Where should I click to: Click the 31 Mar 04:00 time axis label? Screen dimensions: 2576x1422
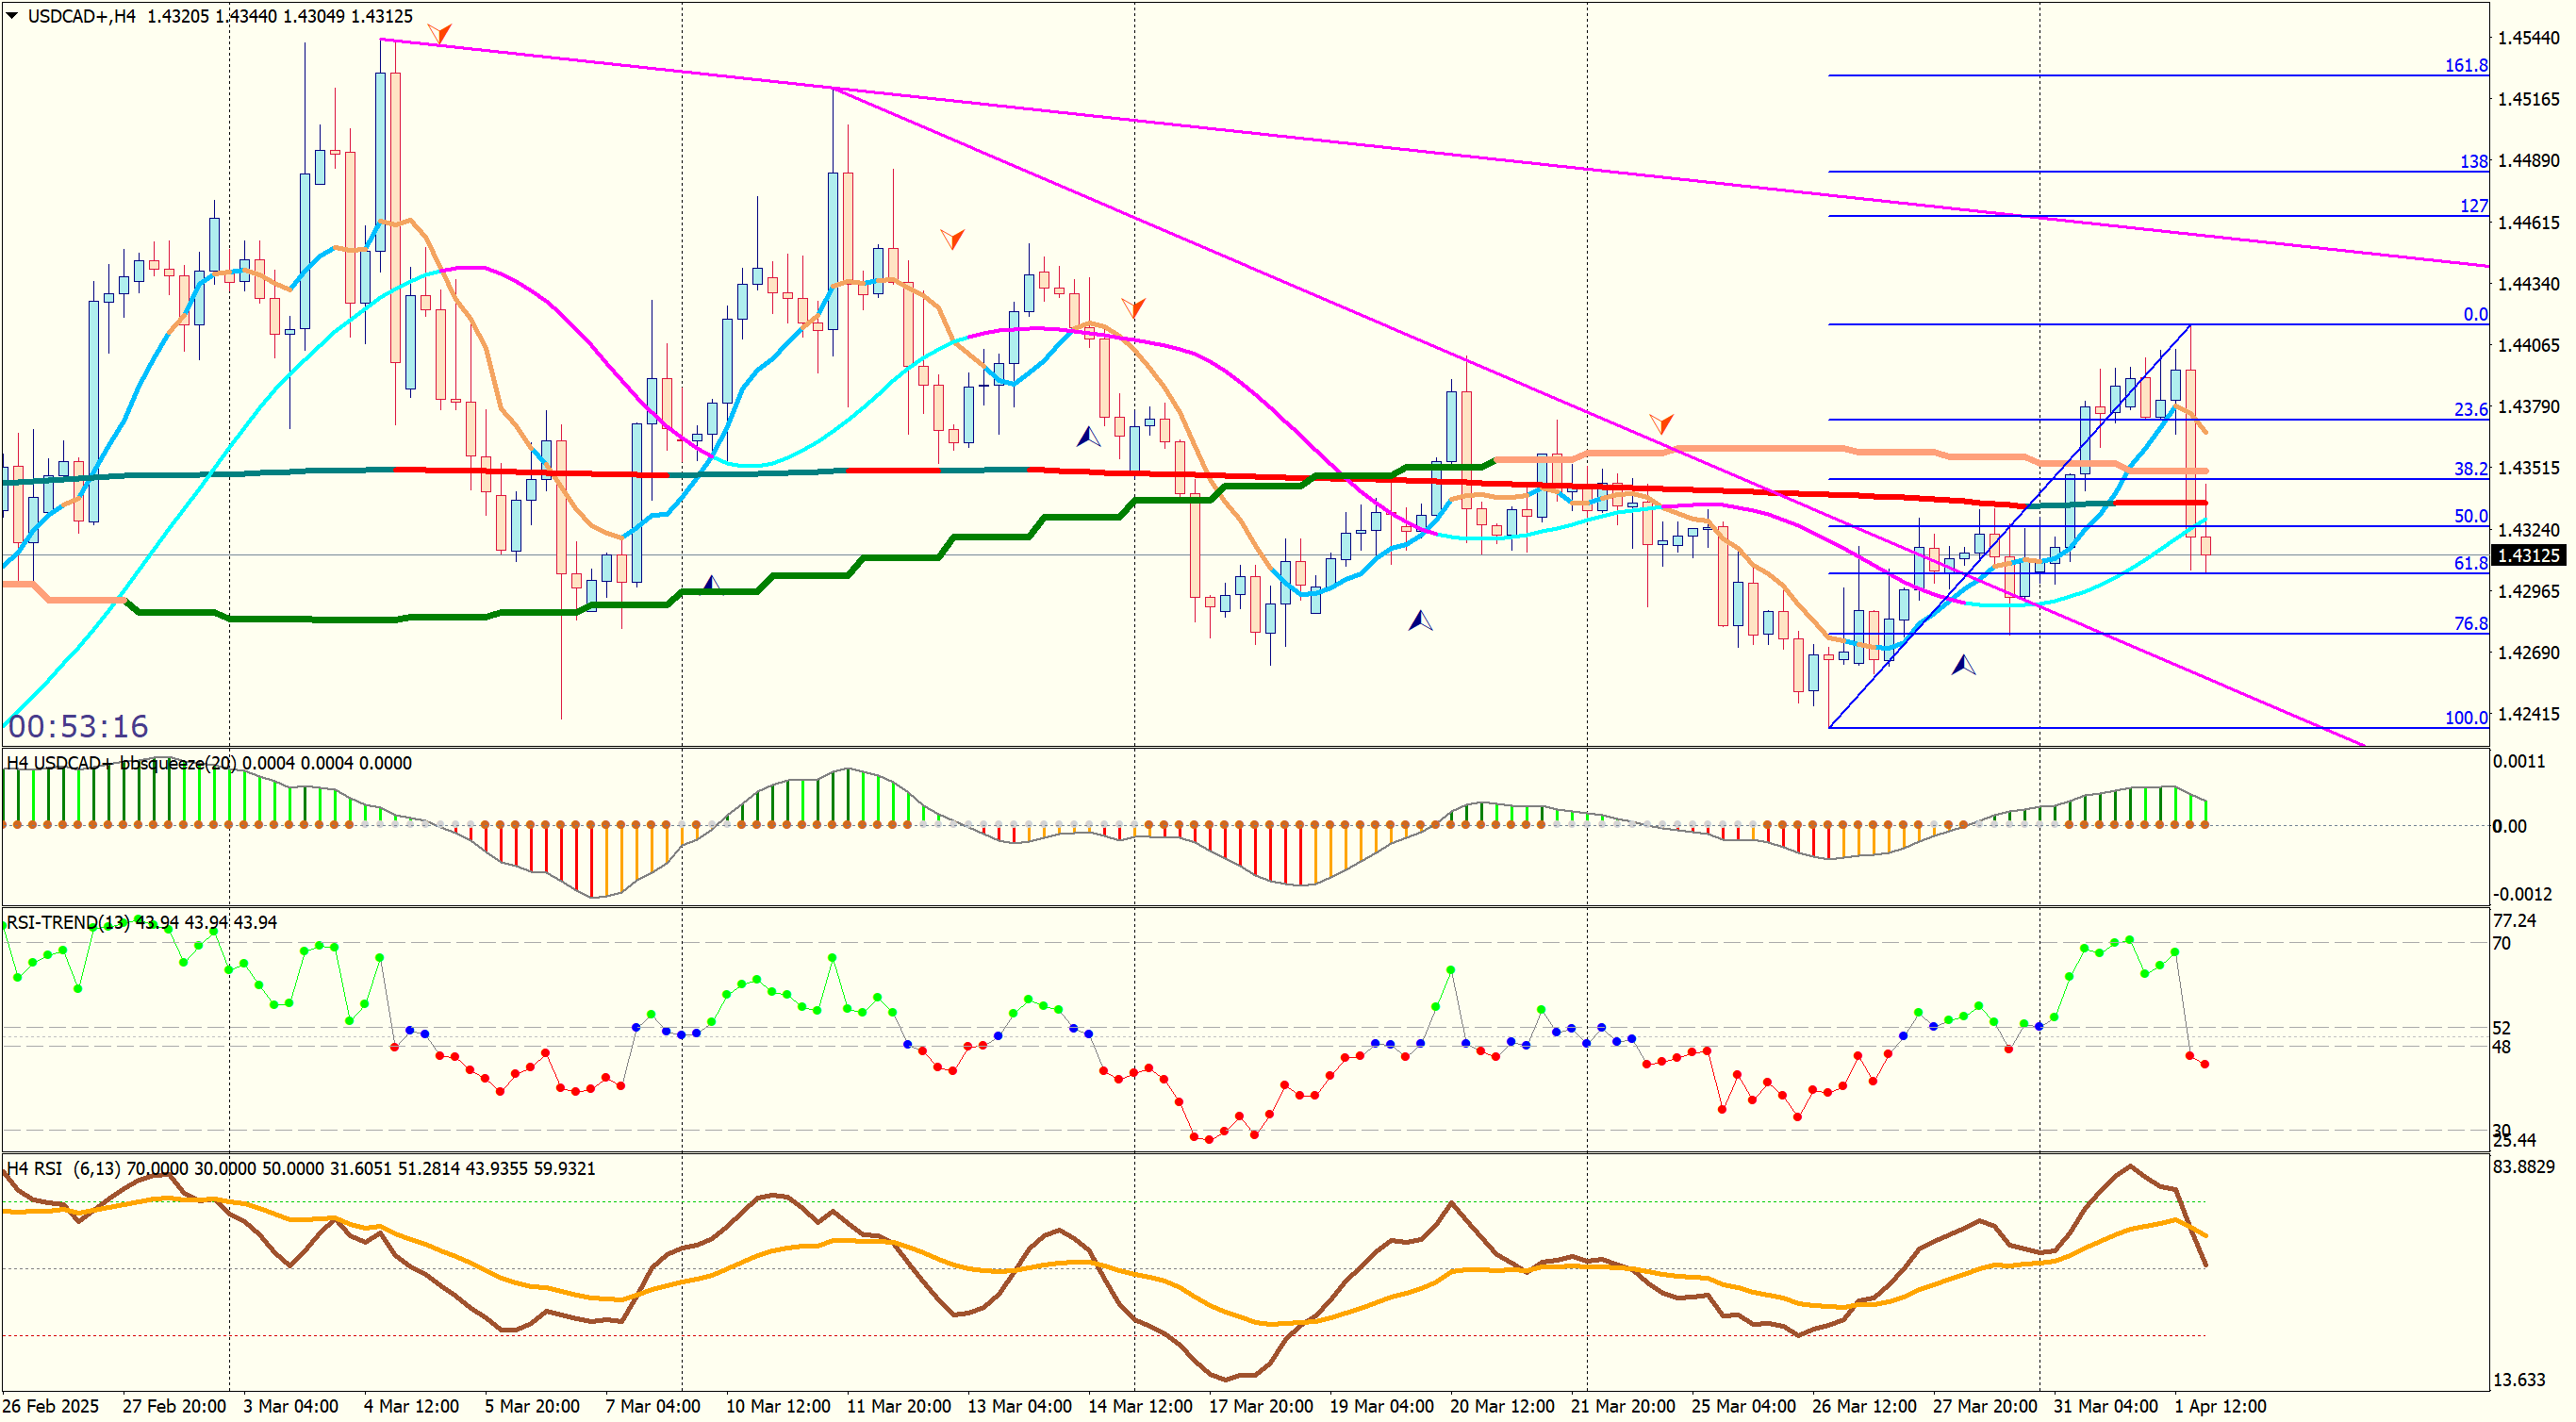[x=2106, y=1406]
